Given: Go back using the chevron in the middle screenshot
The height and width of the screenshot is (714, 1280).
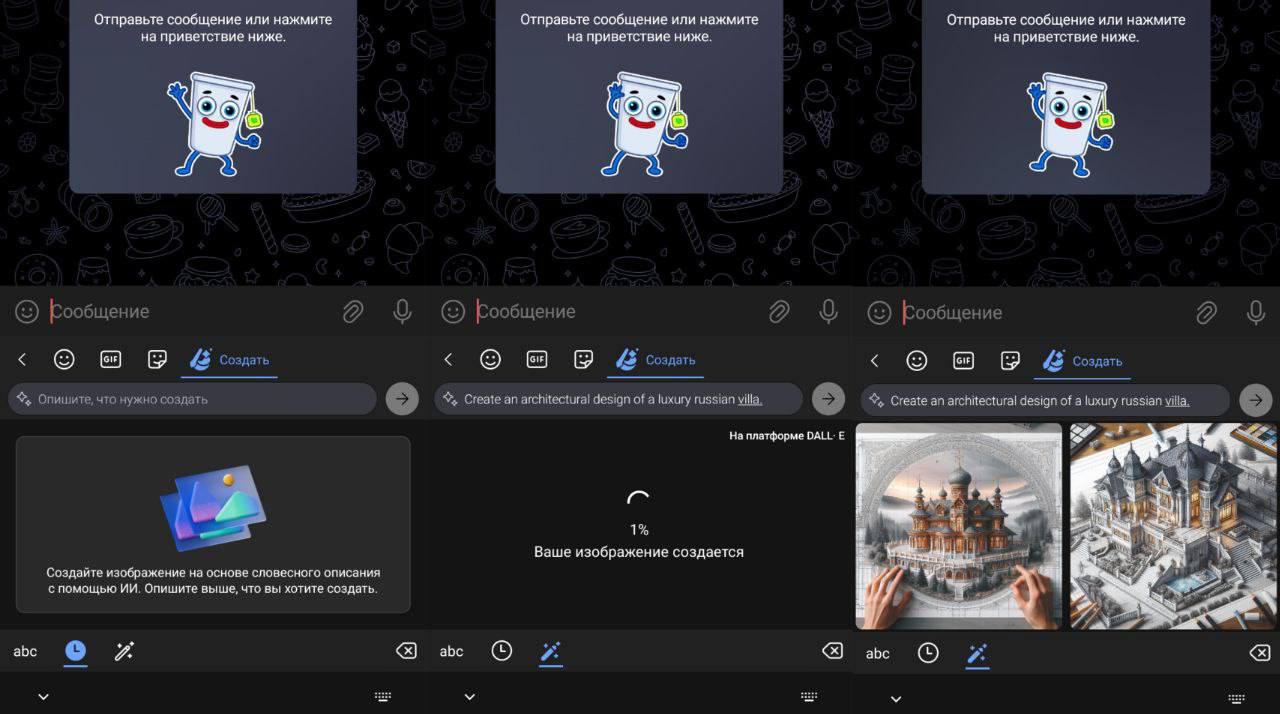Looking at the screenshot, I should coord(448,359).
